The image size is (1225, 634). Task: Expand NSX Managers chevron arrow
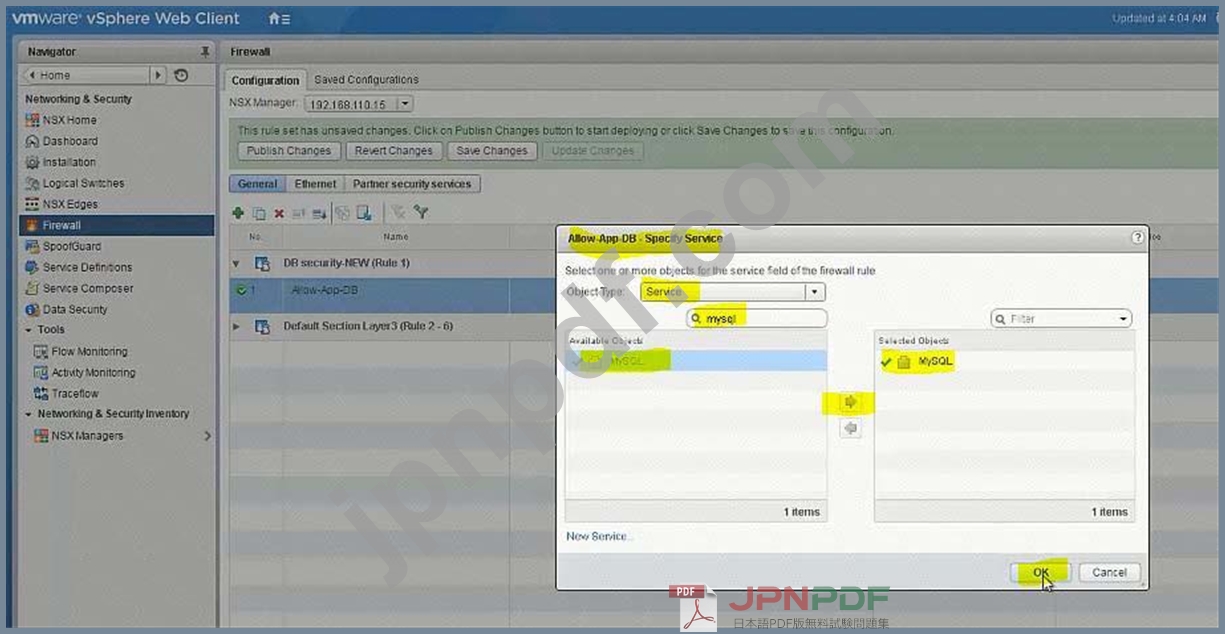click(207, 436)
